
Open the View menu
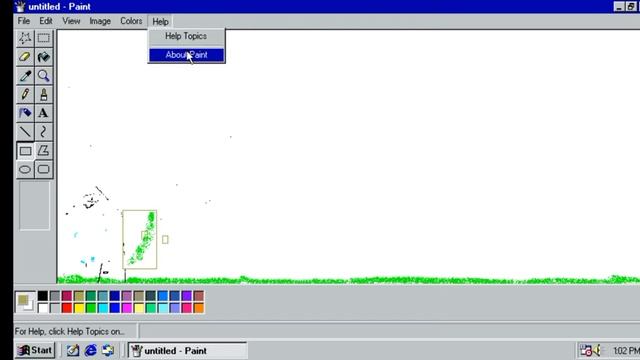(71, 21)
